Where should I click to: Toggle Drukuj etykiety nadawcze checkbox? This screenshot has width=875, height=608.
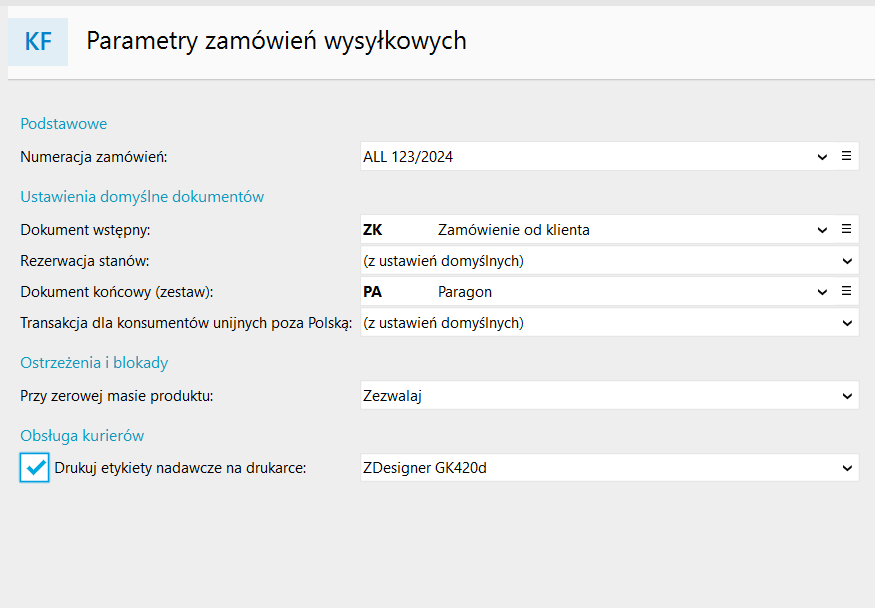(x=35, y=467)
